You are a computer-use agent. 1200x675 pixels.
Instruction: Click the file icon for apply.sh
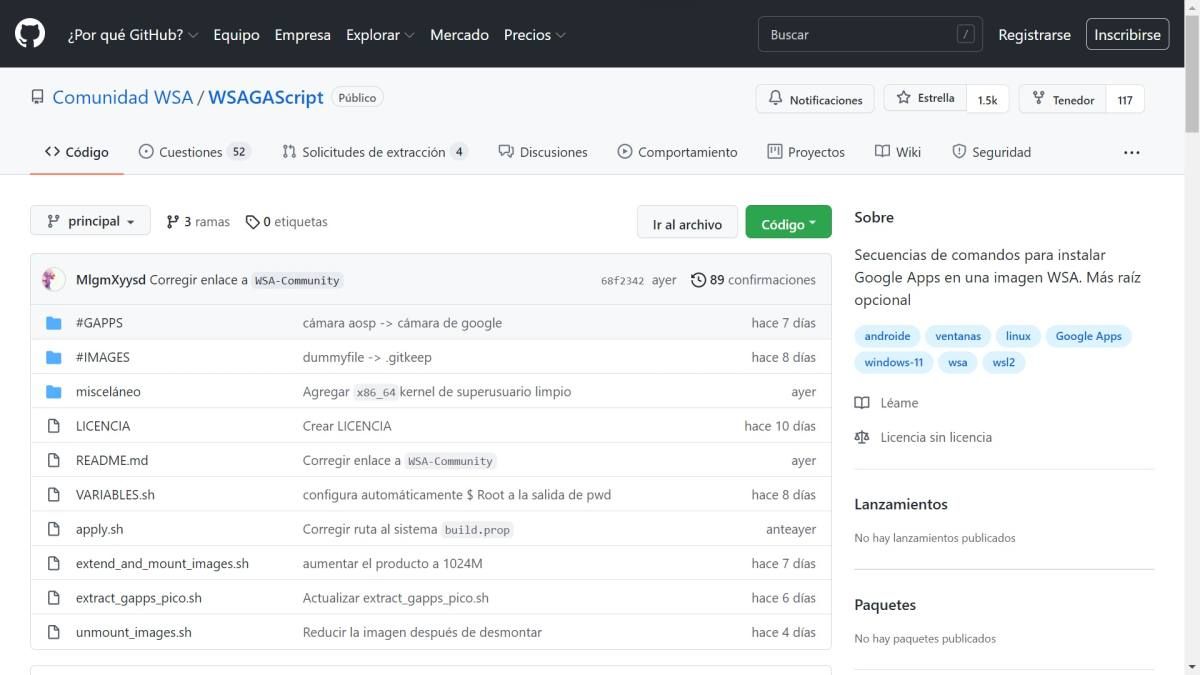tap(54, 529)
